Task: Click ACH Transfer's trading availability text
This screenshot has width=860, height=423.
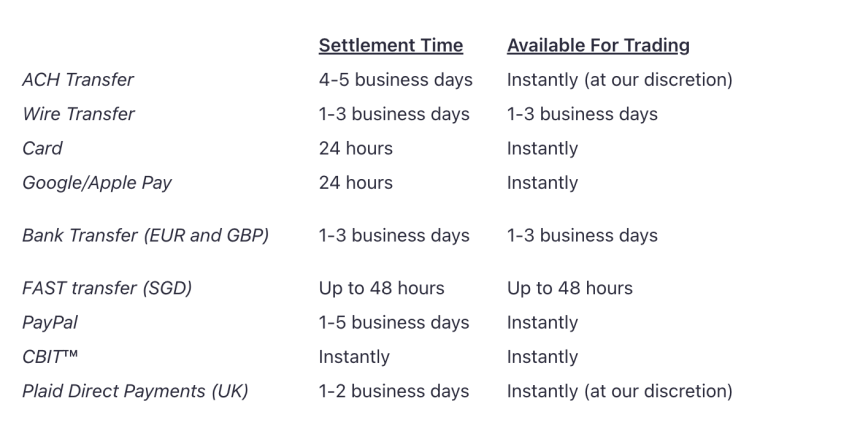Action: coord(619,79)
